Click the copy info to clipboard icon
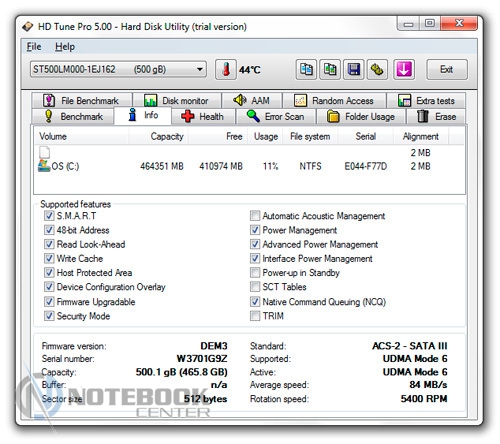 (306, 69)
